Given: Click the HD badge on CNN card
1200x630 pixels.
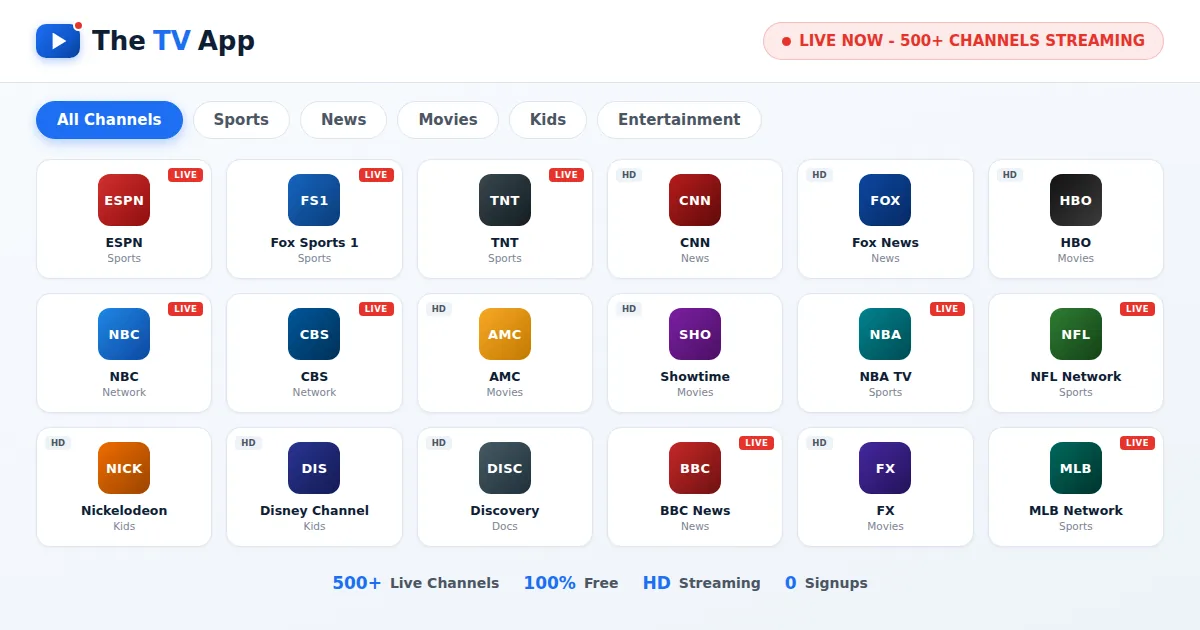Looking at the screenshot, I should click(629, 175).
